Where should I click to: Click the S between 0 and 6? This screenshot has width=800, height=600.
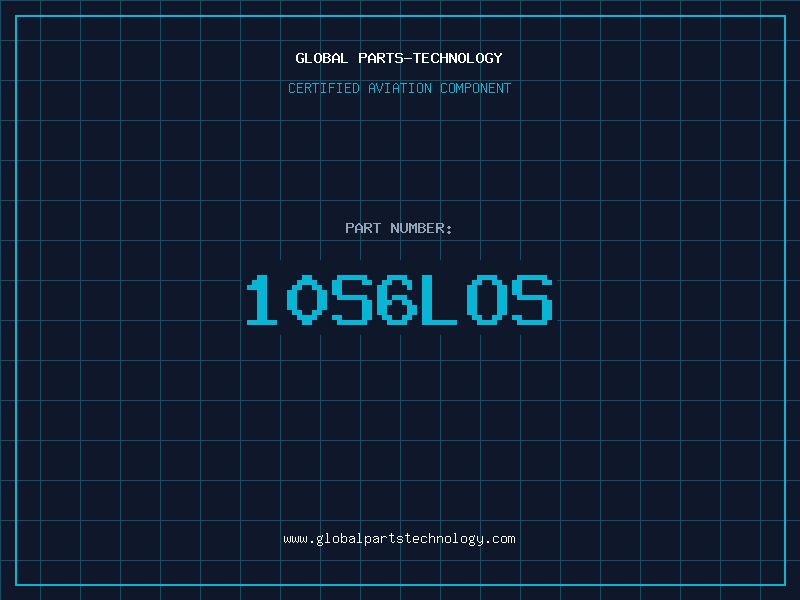pyautogui.click(x=352, y=299)
